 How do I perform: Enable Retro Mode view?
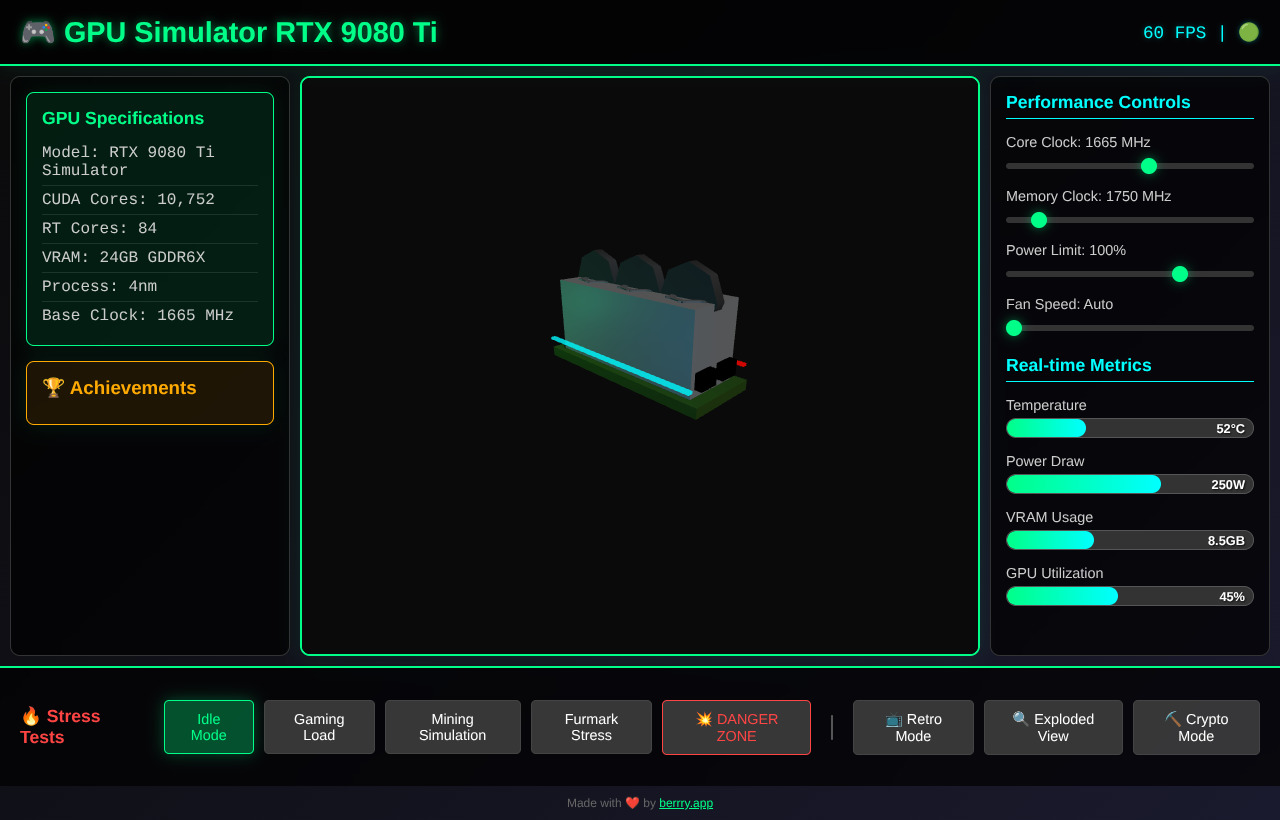pyautogui.click(x=913, y=727)
